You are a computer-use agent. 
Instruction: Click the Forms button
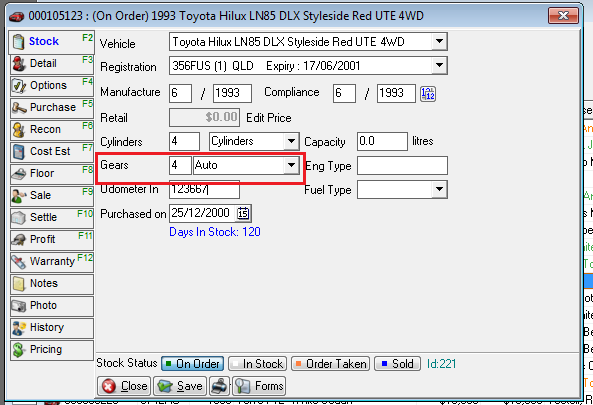click(x=259, y=386)
